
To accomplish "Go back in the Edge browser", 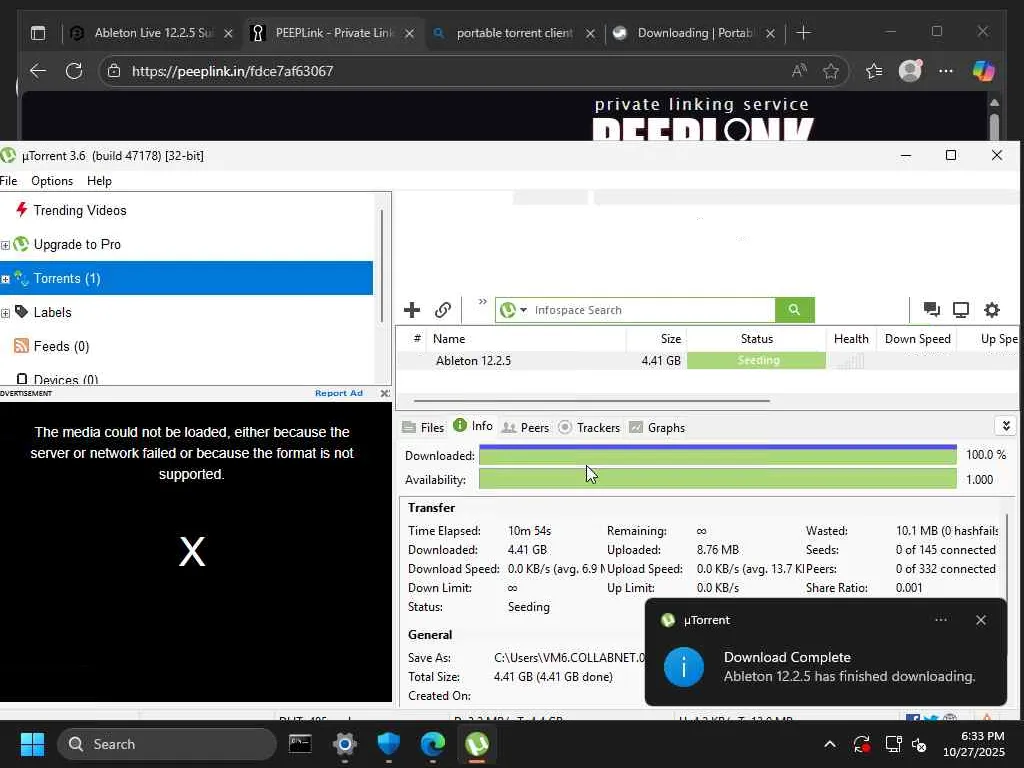I will tap(38, 71).
